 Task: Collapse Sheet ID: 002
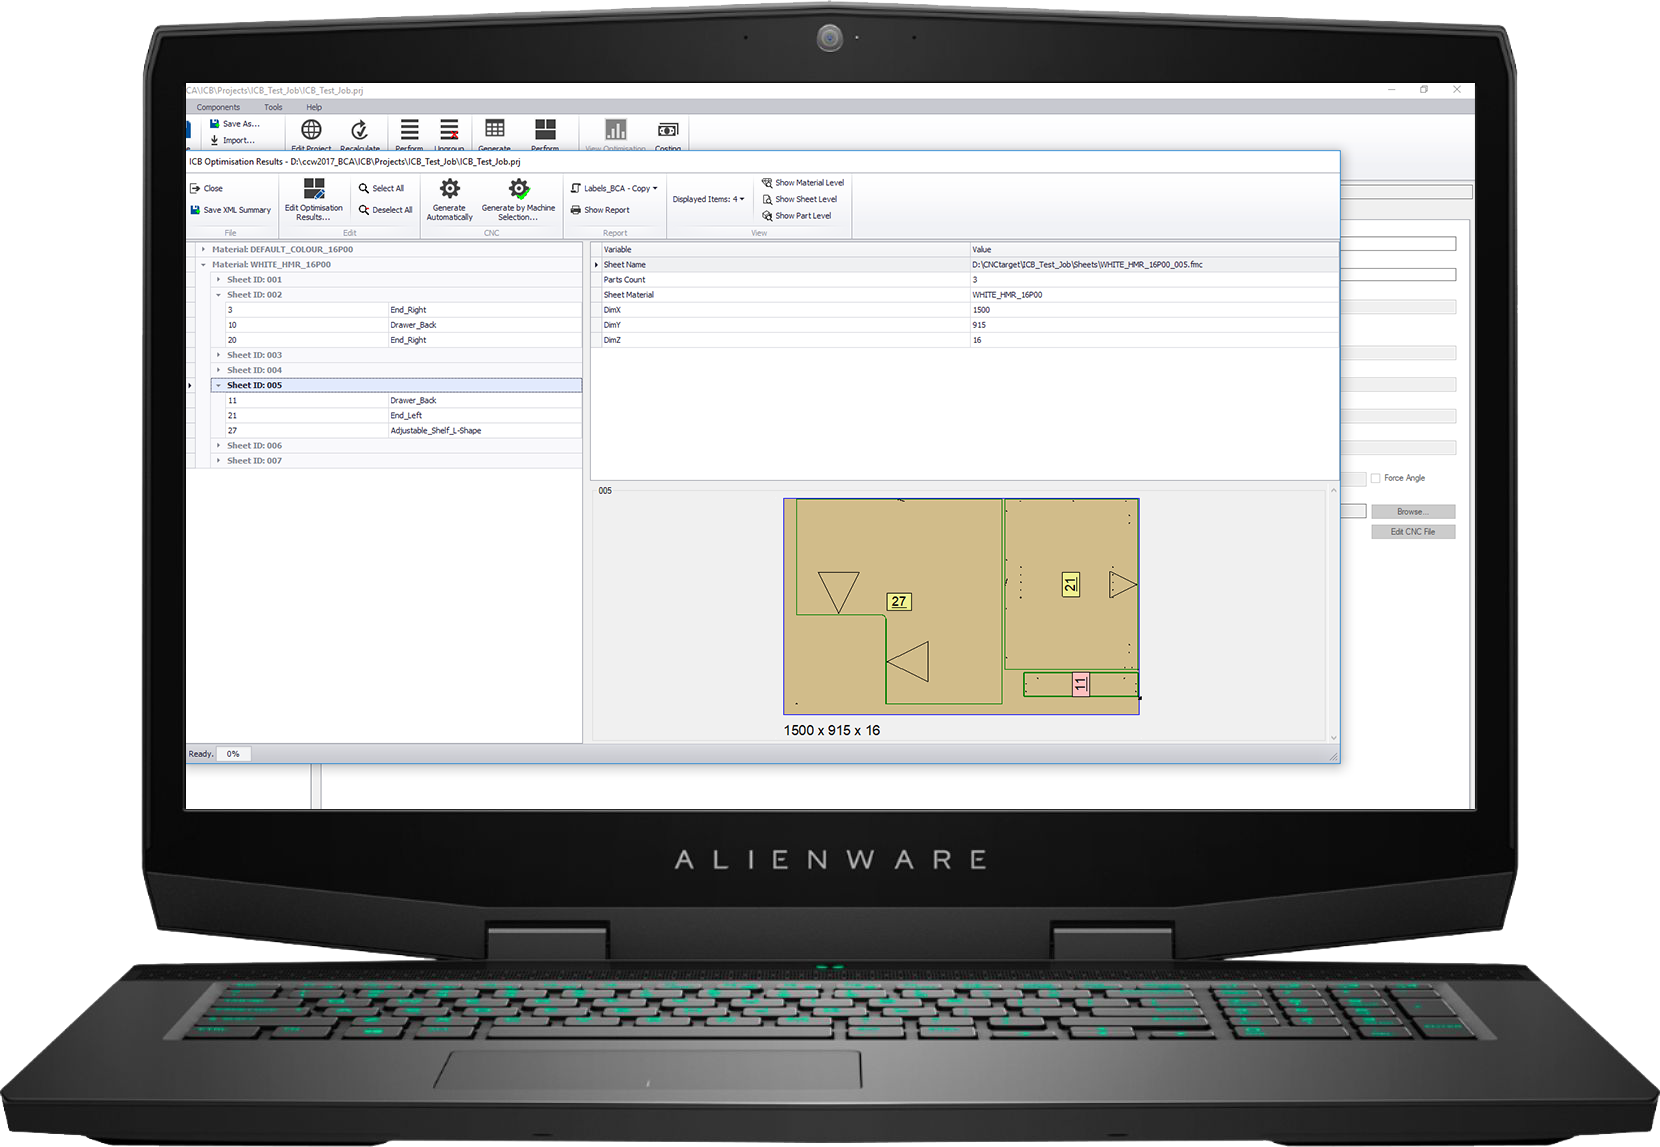218,295
